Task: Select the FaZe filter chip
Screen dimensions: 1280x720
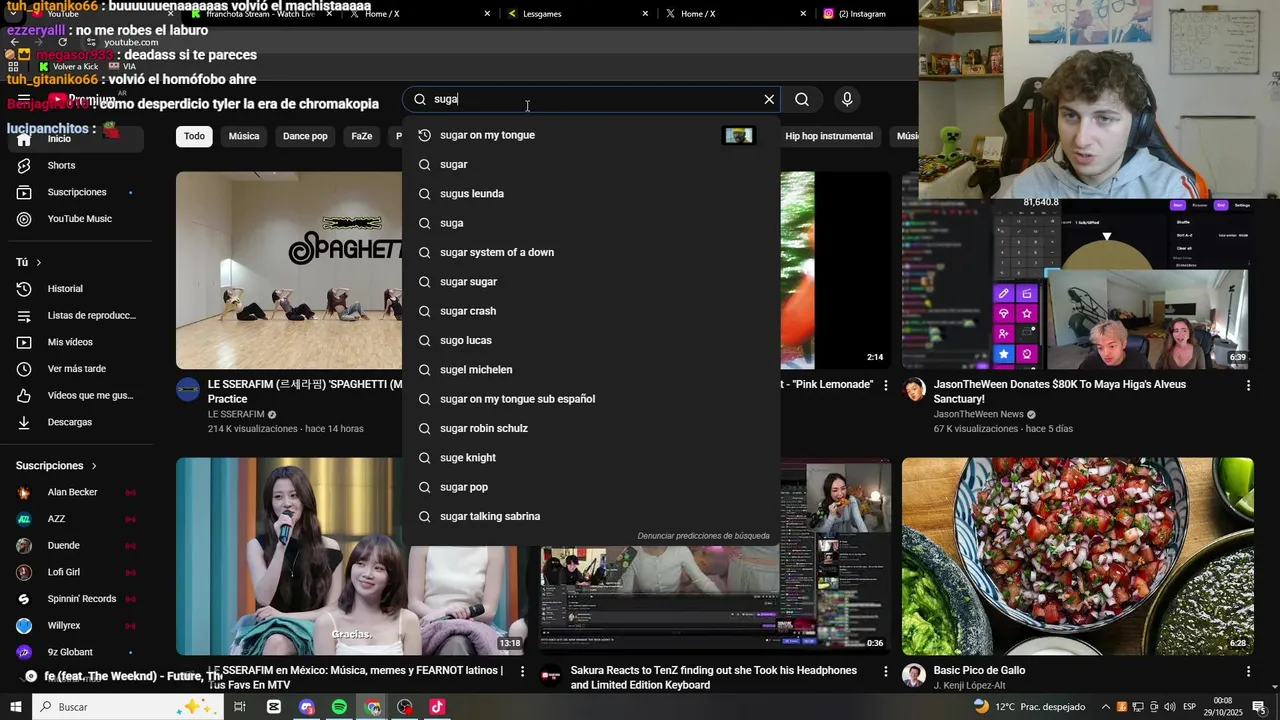Action: click(x=362, y=136)
